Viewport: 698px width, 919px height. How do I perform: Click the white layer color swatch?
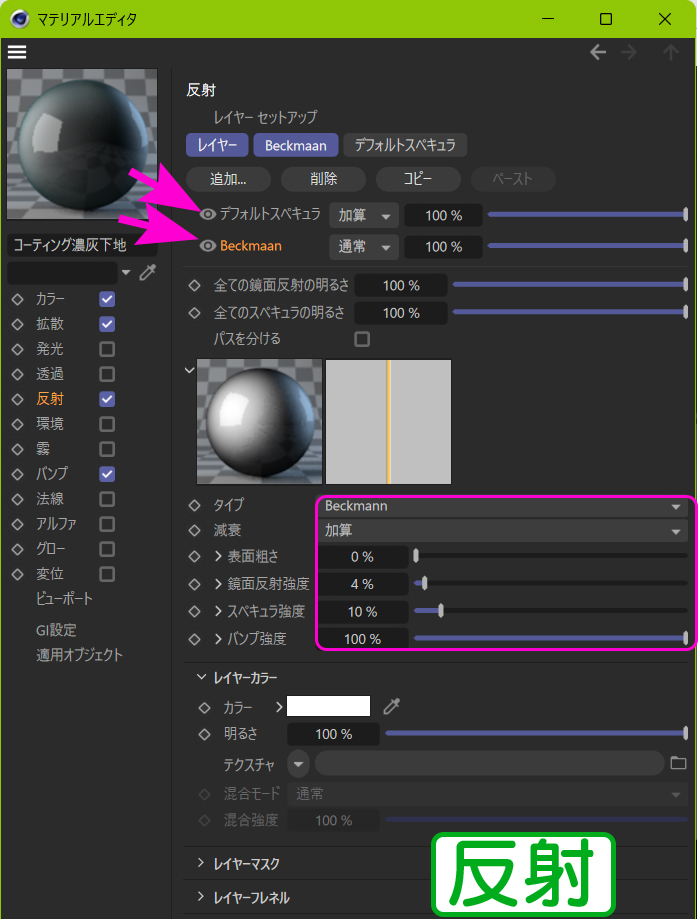point(328,707)
